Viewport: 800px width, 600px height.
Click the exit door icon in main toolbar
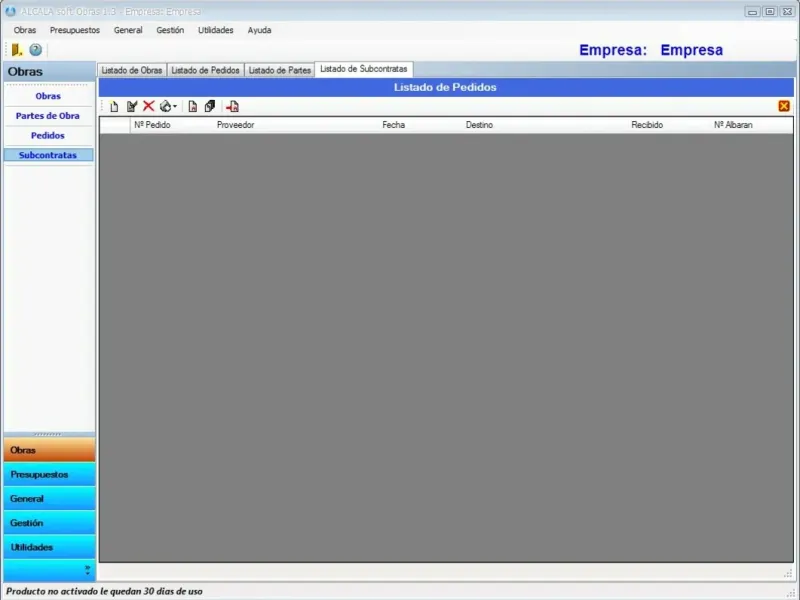tap(17, 49)
